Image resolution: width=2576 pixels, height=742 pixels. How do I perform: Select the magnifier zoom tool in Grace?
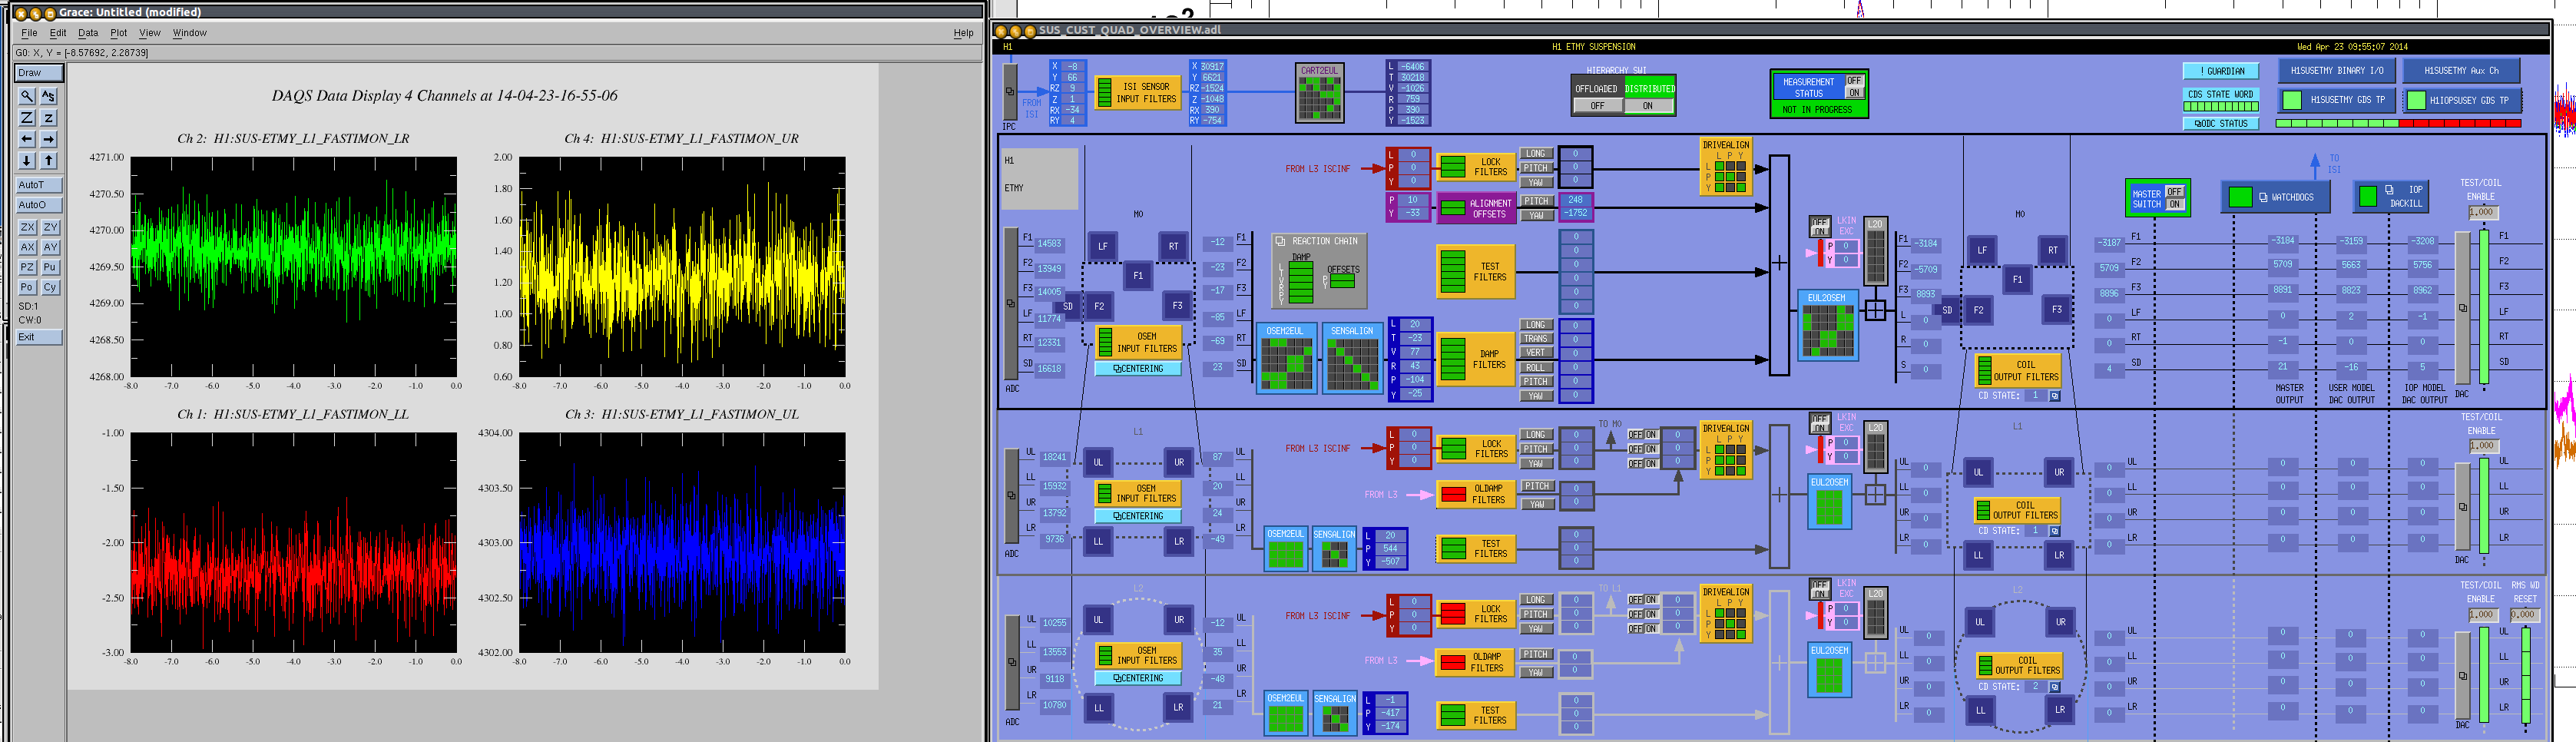27,96
